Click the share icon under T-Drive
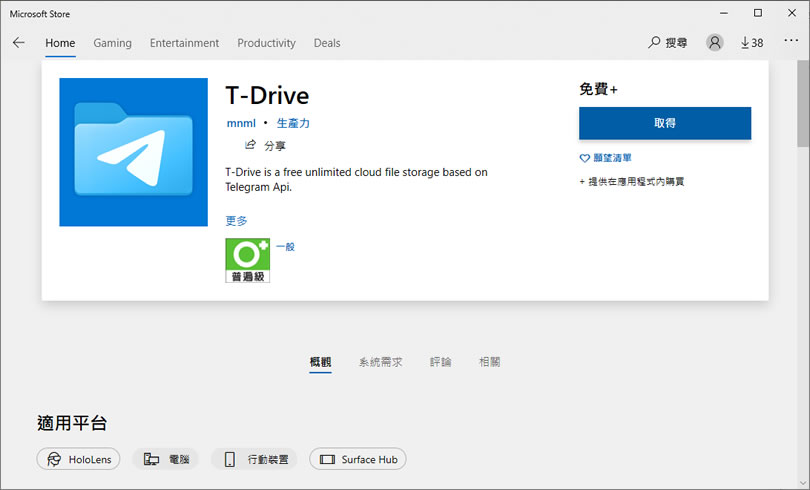 pyautogui.click(x=251, y=145)
